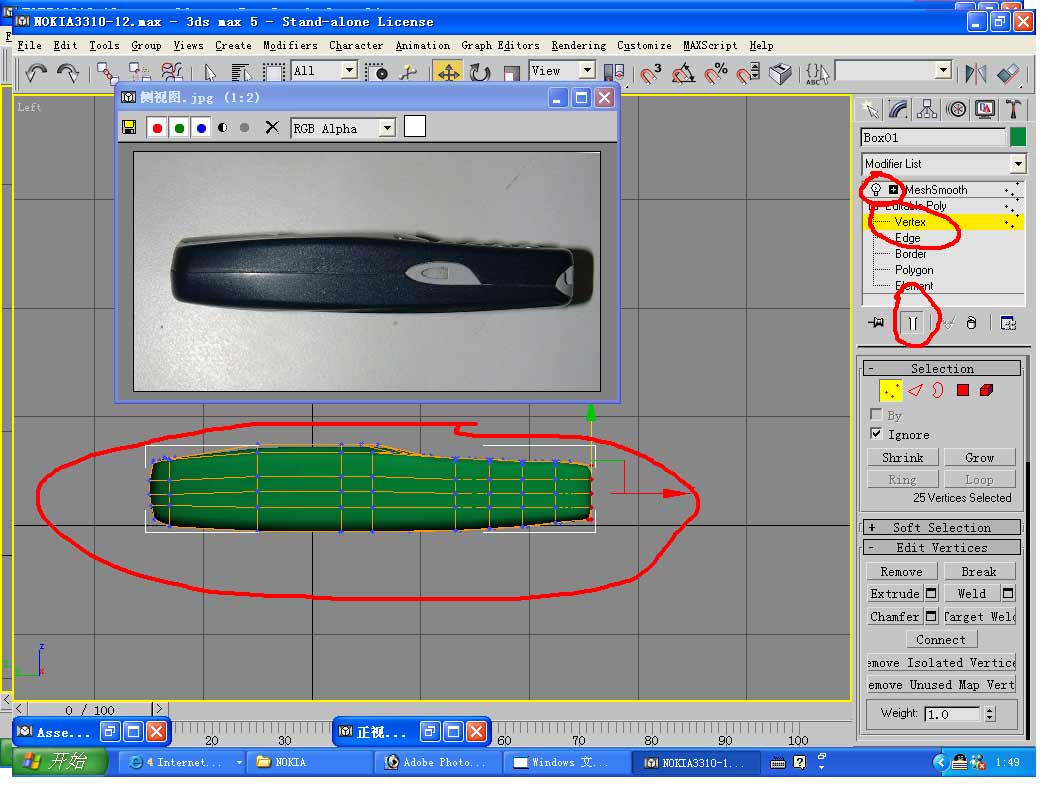Open the View reference coordinate dropdown

pos(587,70)
